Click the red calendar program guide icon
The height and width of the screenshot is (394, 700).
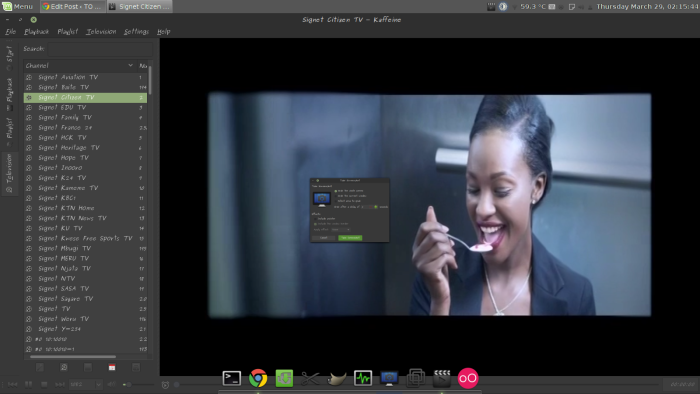coord(112,367)
